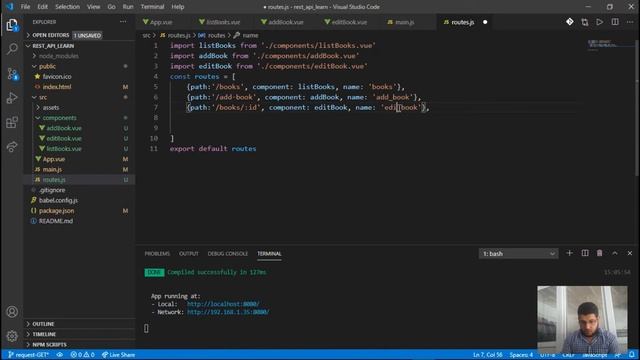Click Ln 7, Col 56 status item
This screenshot has height=360, width=640.
(487, 355)
